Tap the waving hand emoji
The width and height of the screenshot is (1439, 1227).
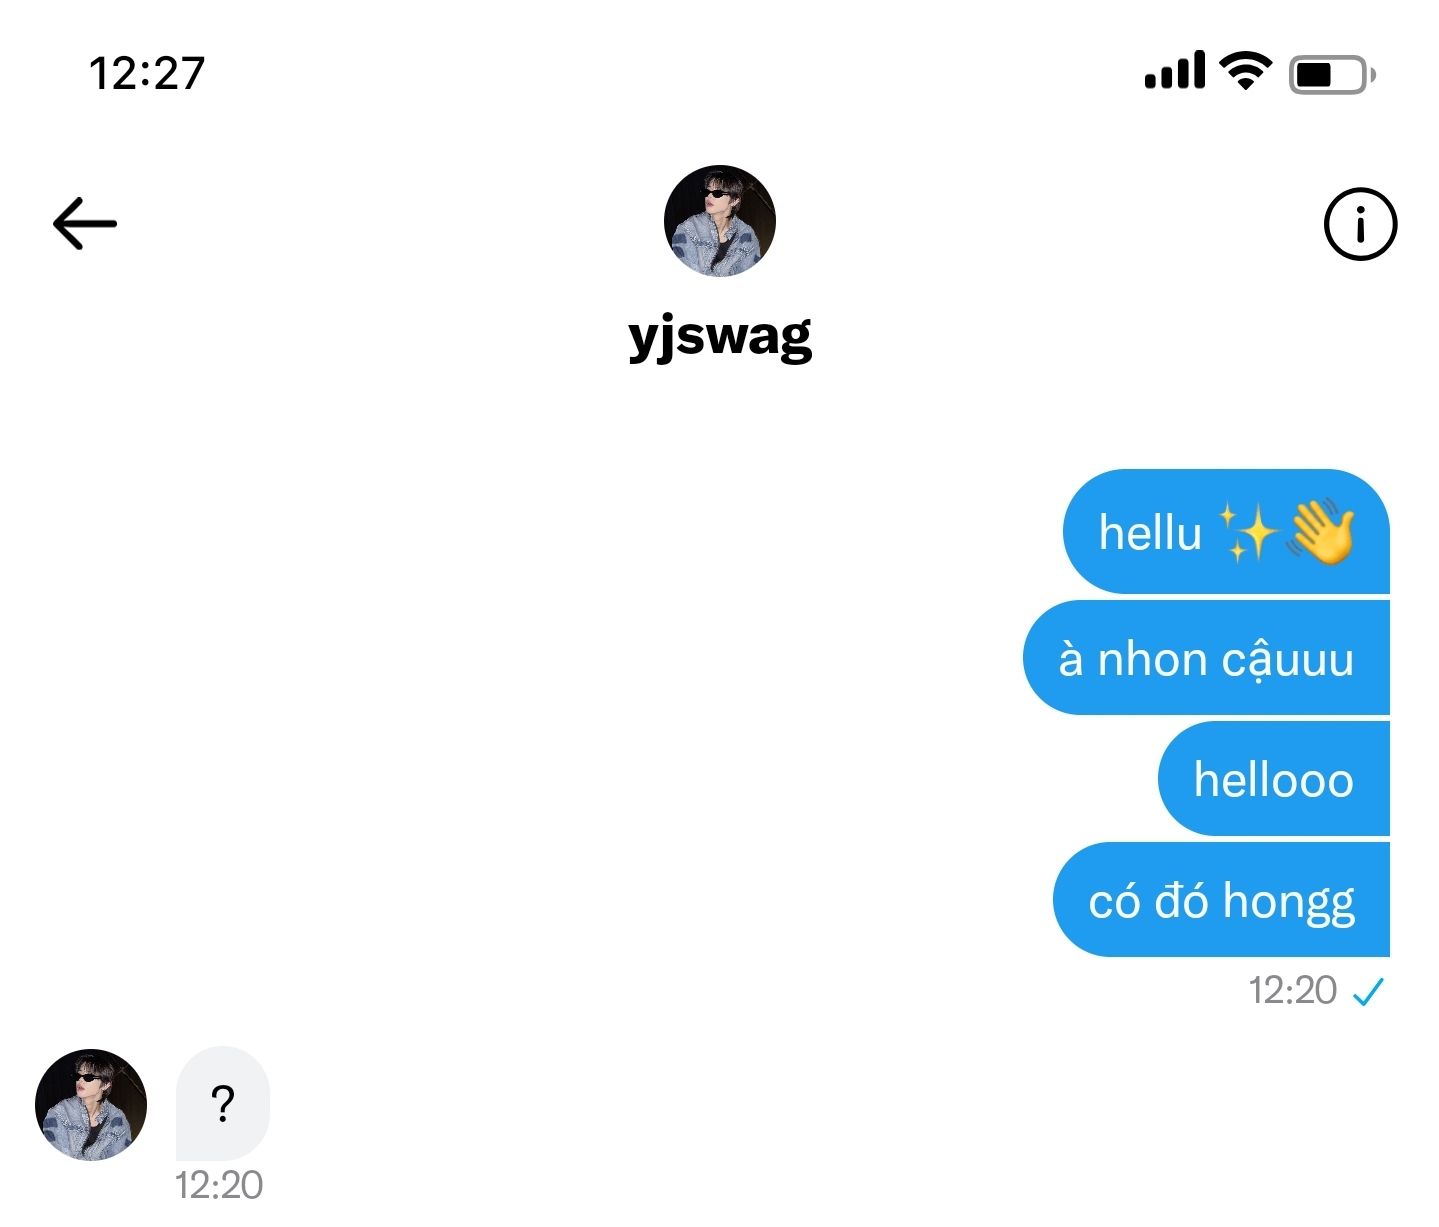[x=1322, y=533]
